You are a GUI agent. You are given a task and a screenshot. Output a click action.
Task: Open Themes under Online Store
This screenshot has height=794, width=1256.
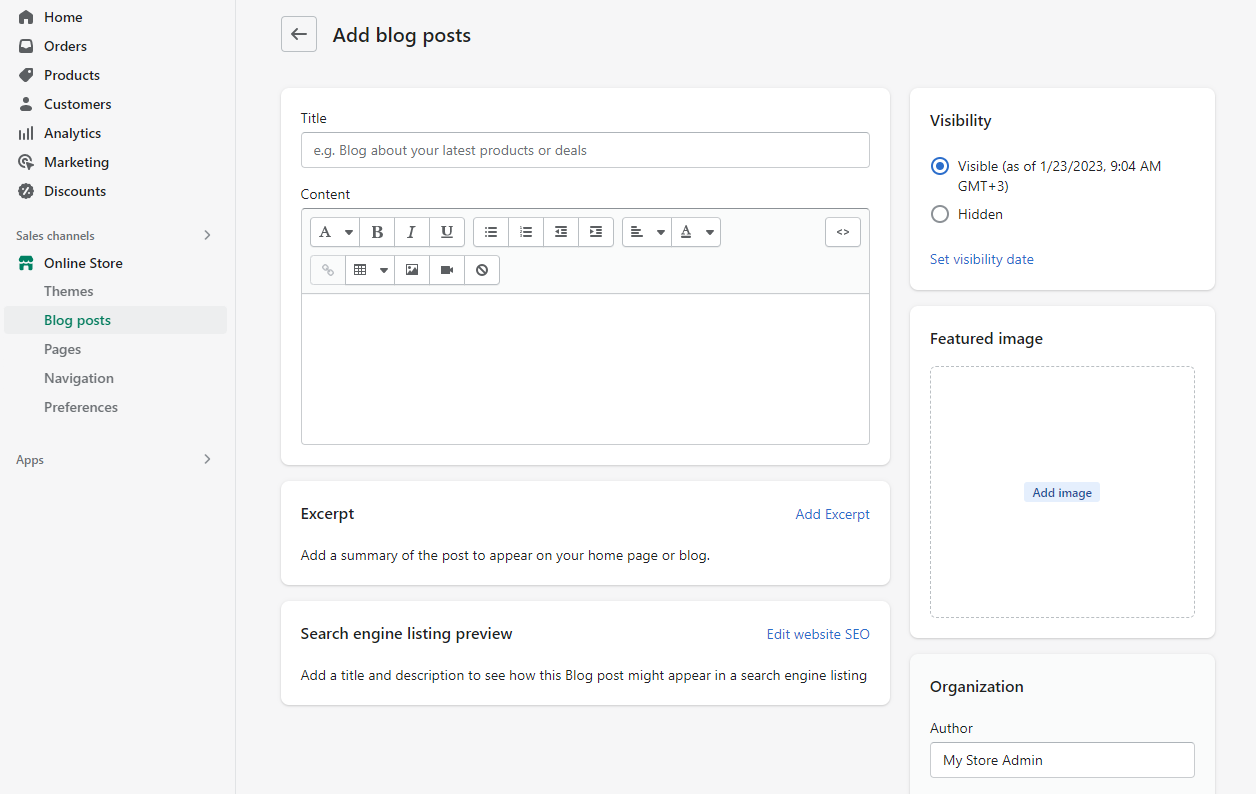(x=69, y=291)
